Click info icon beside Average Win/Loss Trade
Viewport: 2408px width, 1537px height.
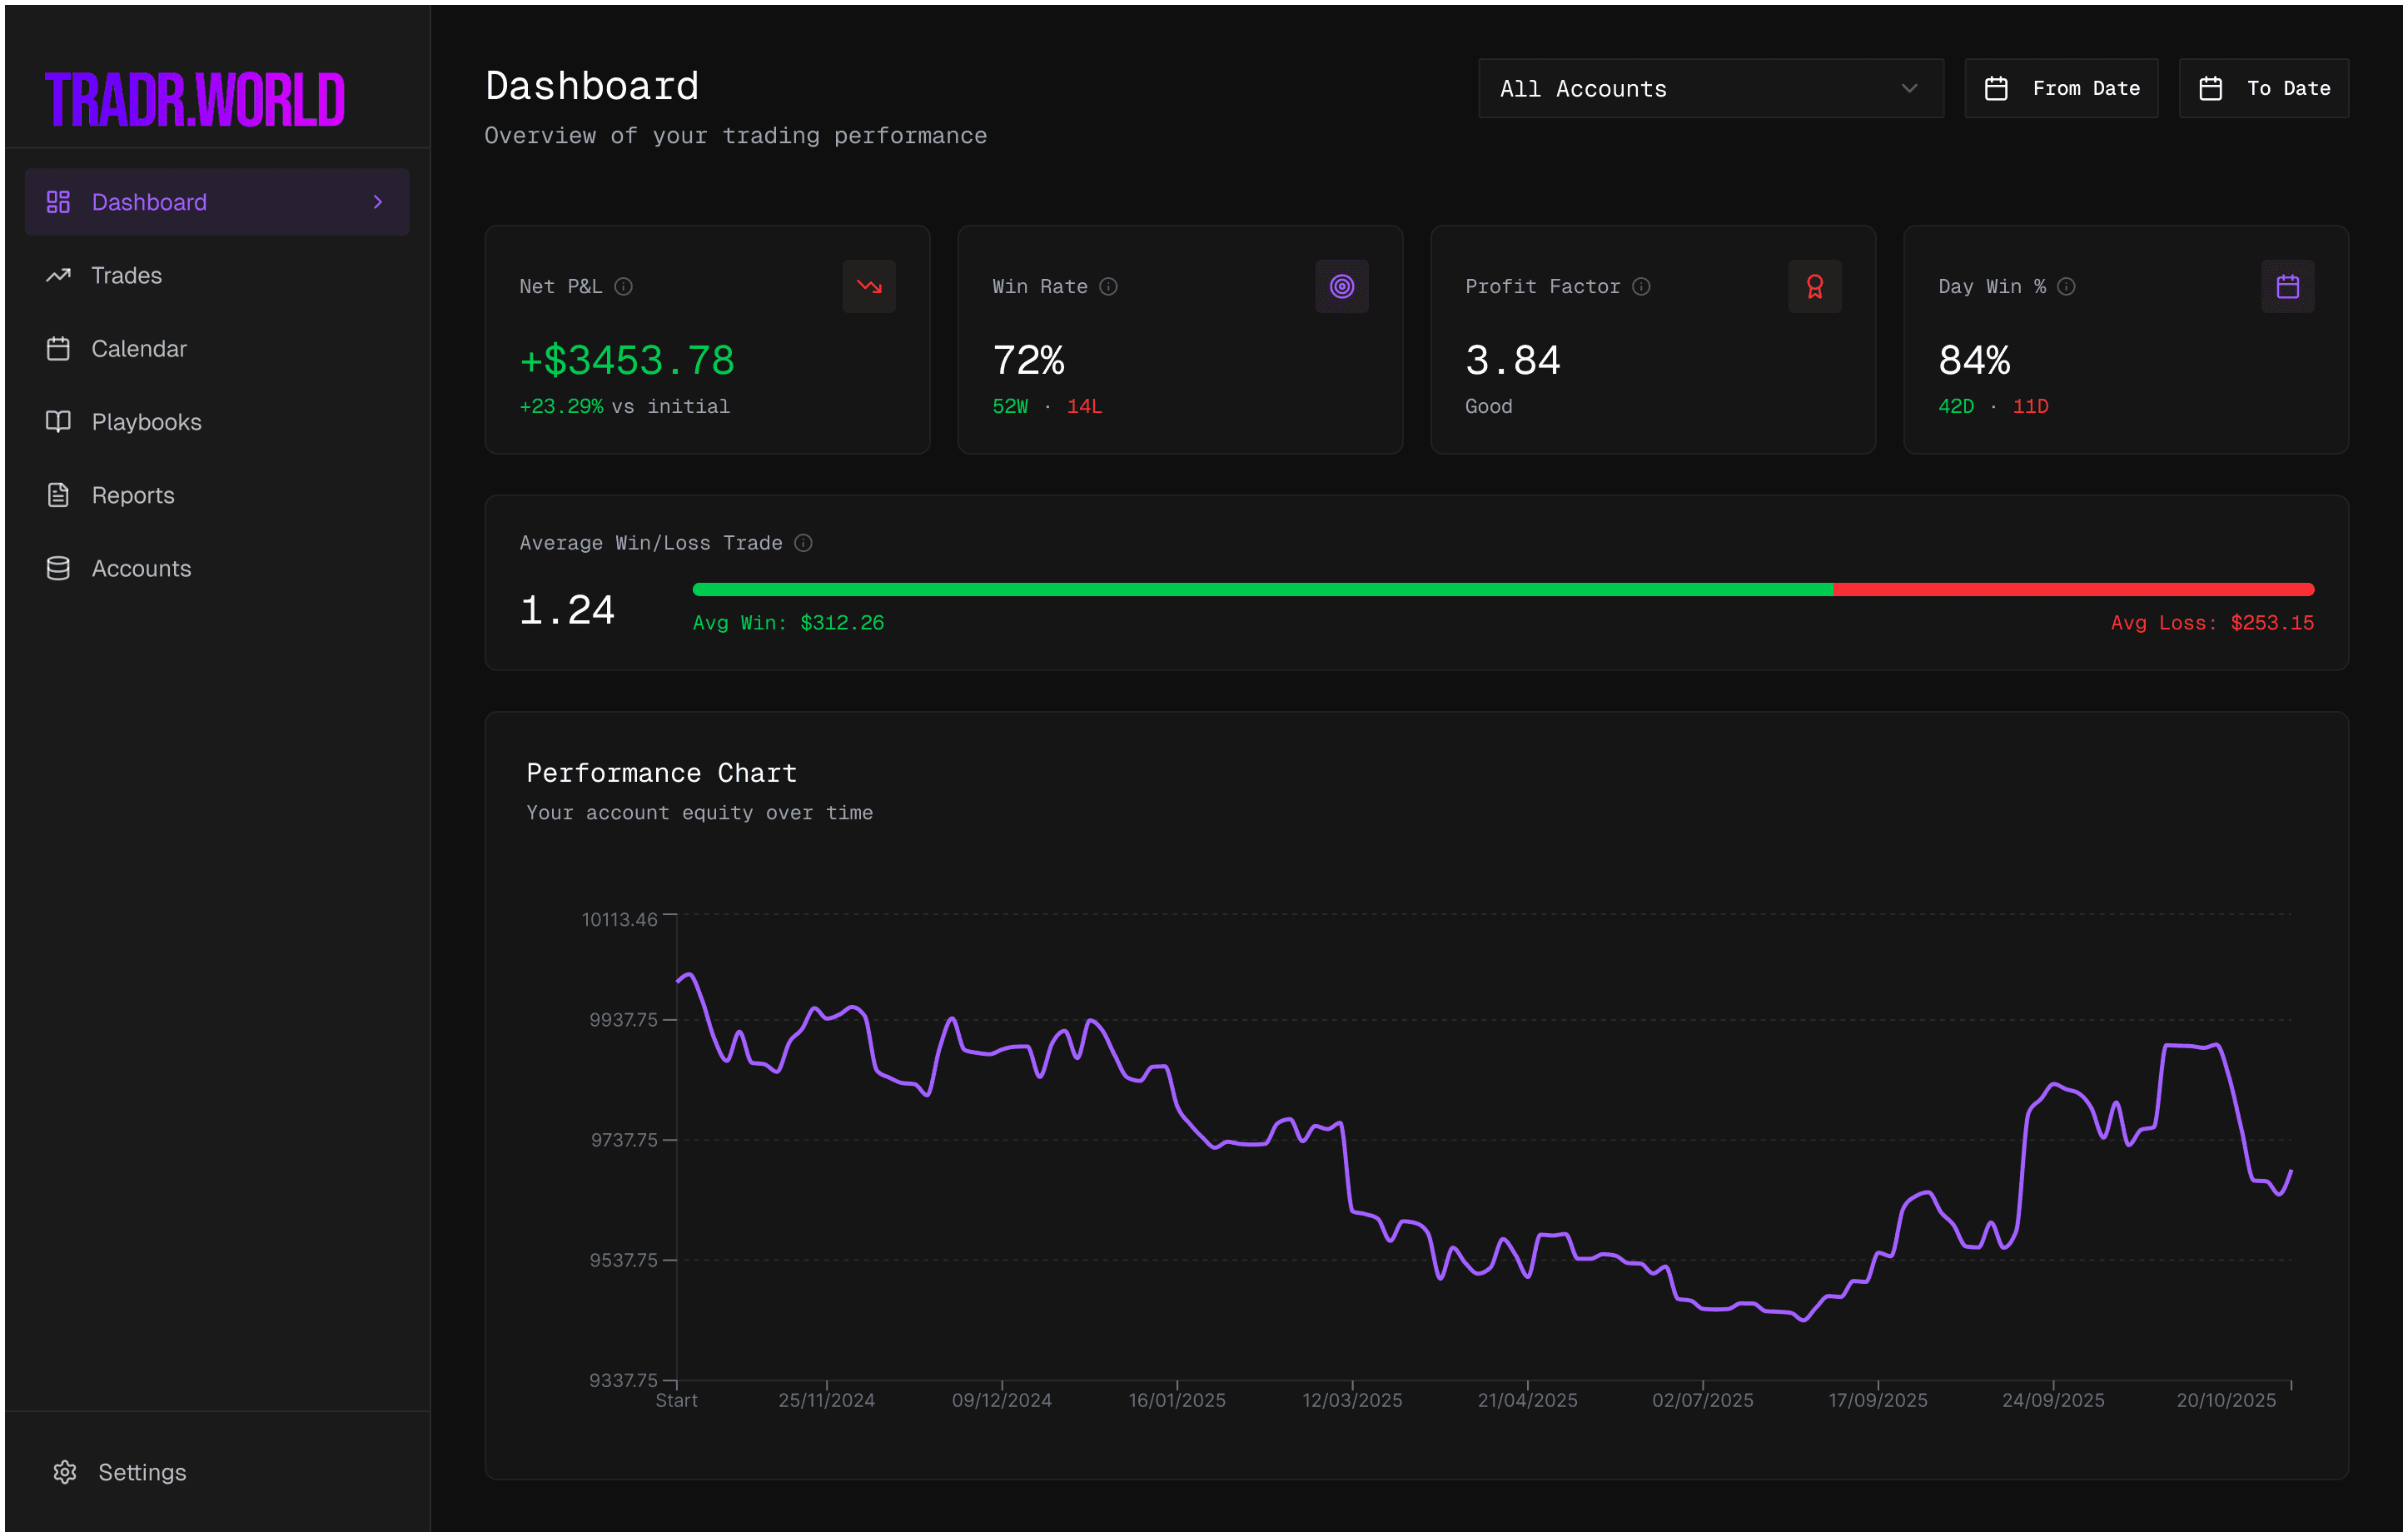803,543
